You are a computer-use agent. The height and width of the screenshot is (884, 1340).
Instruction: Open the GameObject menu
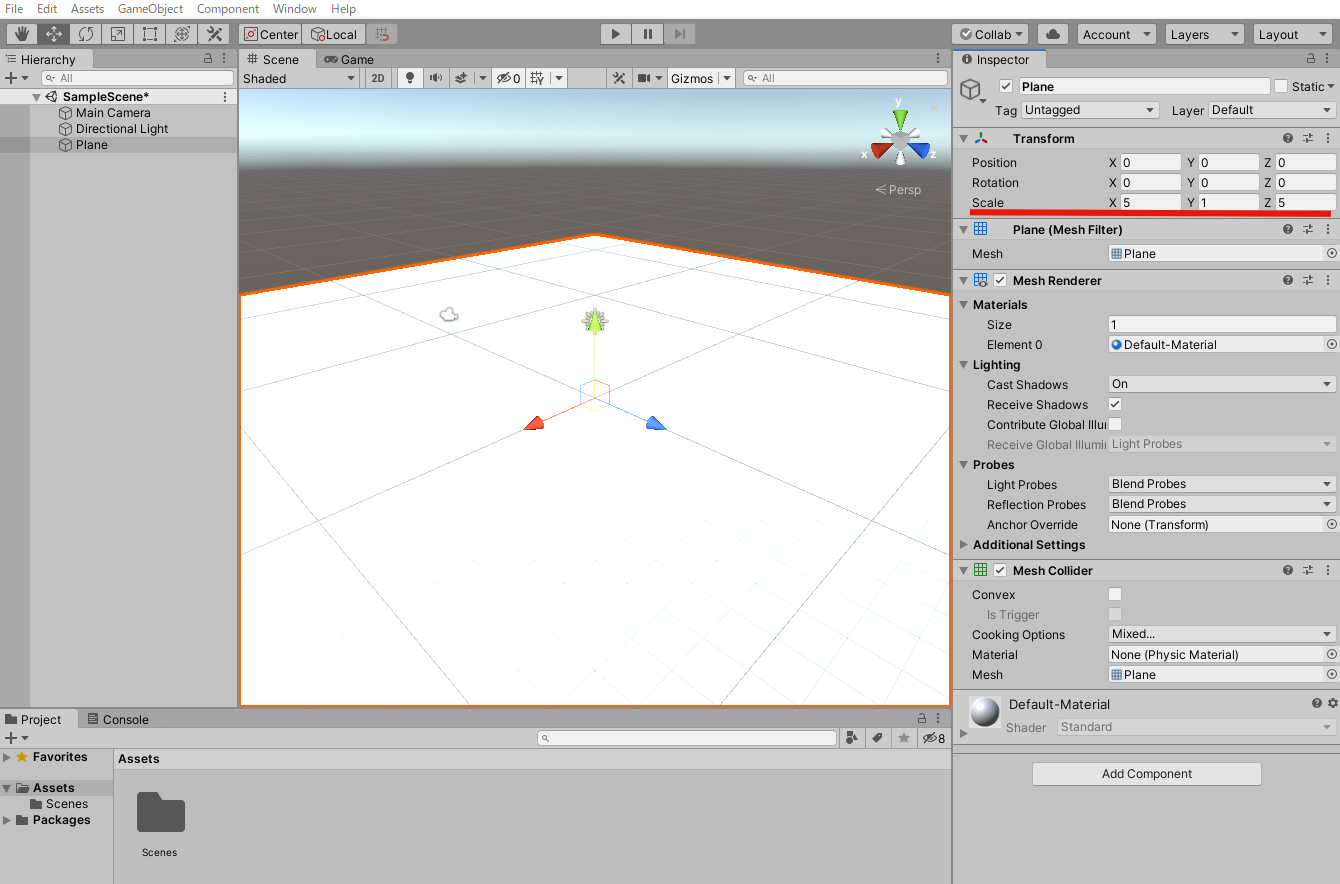150,8
